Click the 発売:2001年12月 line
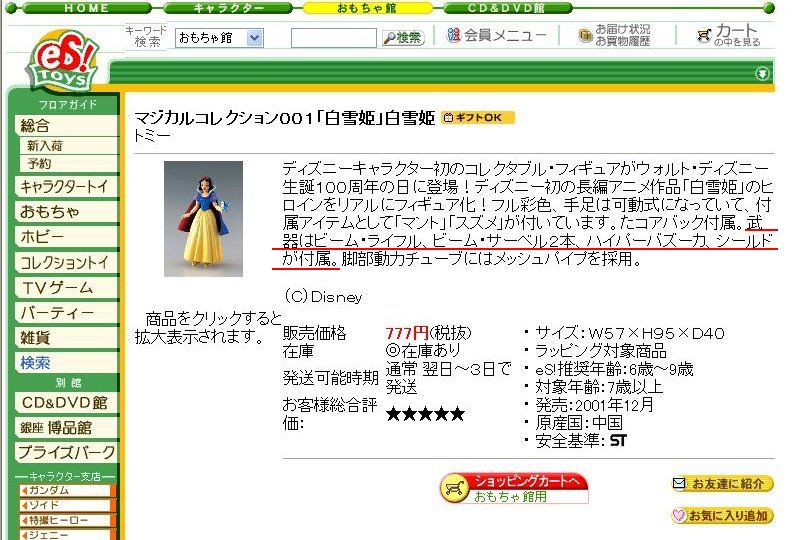Viewport: 800px width, 540px height. tap(594, 405)
